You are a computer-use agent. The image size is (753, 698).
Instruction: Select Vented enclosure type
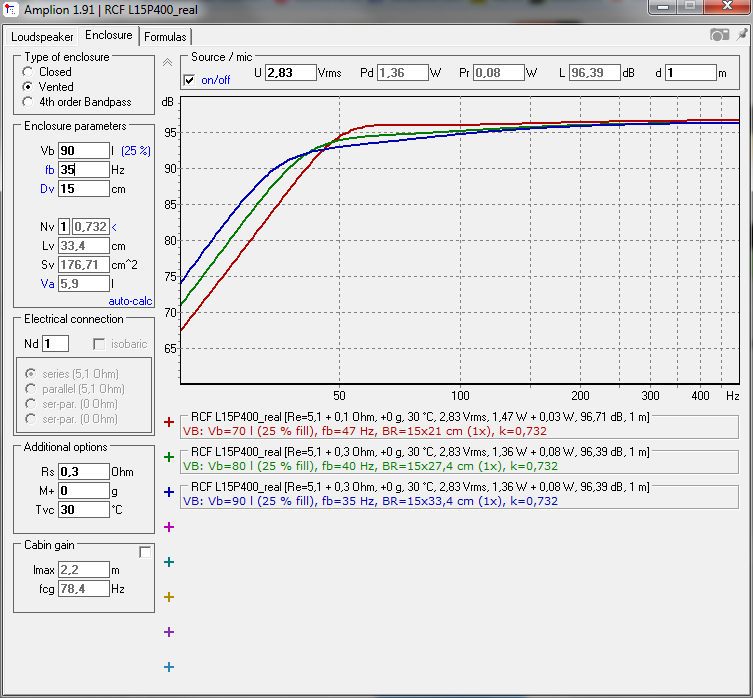[27, 86]
